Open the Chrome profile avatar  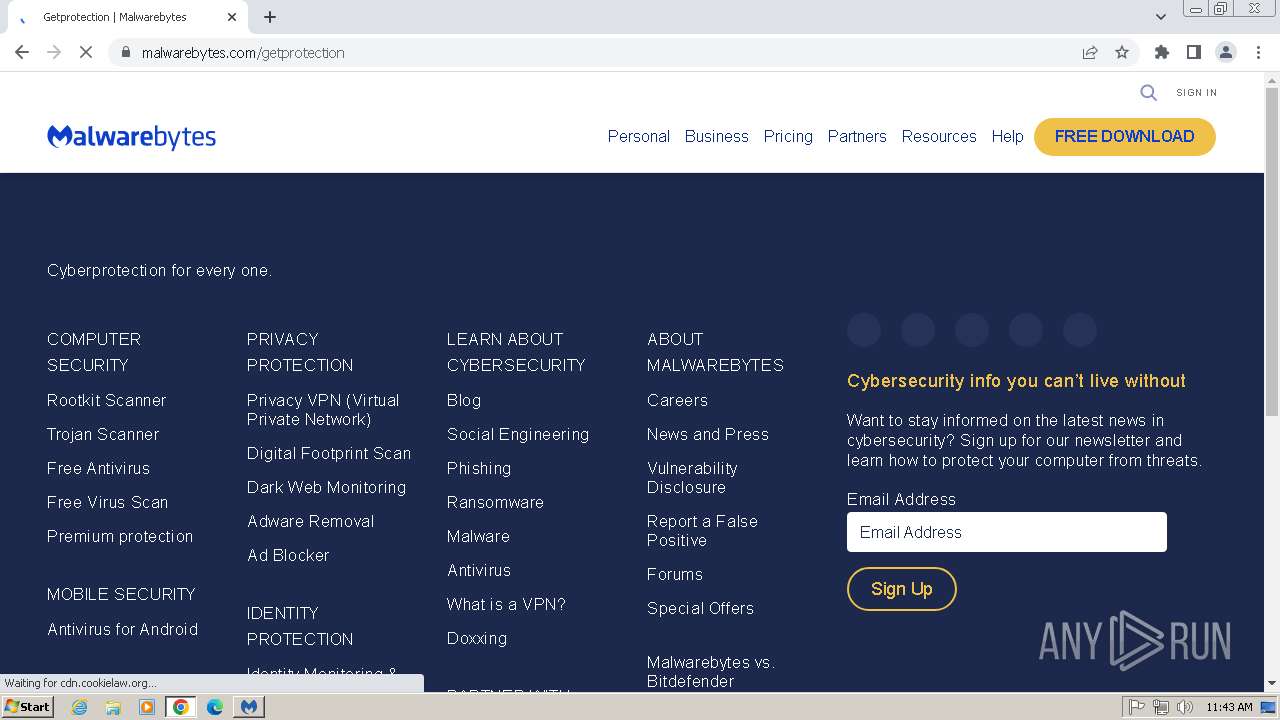point(1225,52)
